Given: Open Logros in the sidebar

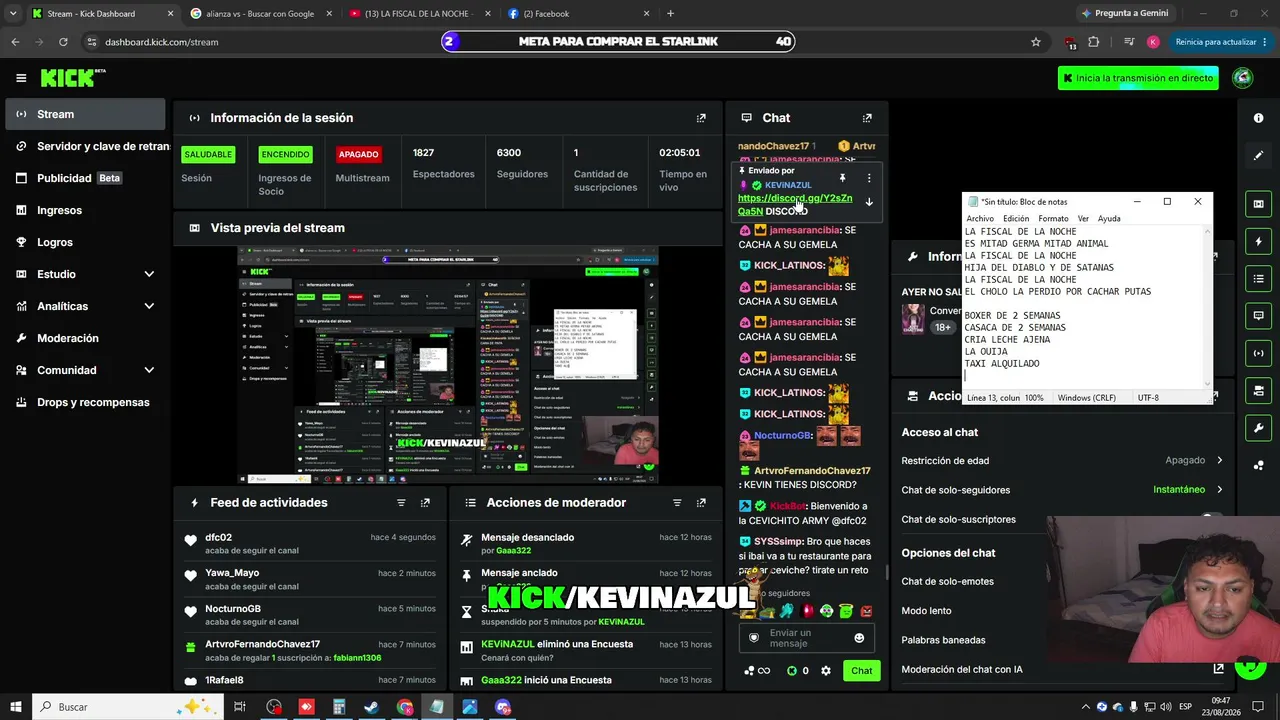Looking at the screenshot, I should pos(85,242).
